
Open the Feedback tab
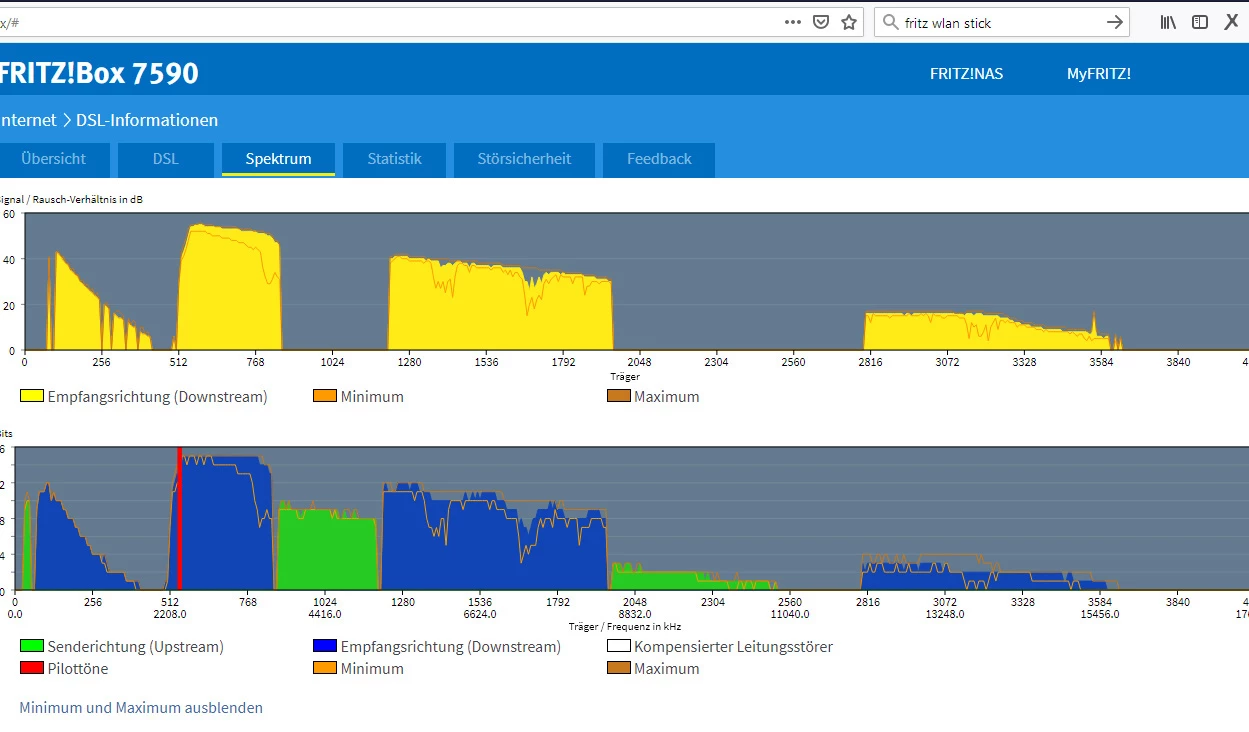click(x=659, y=159)
